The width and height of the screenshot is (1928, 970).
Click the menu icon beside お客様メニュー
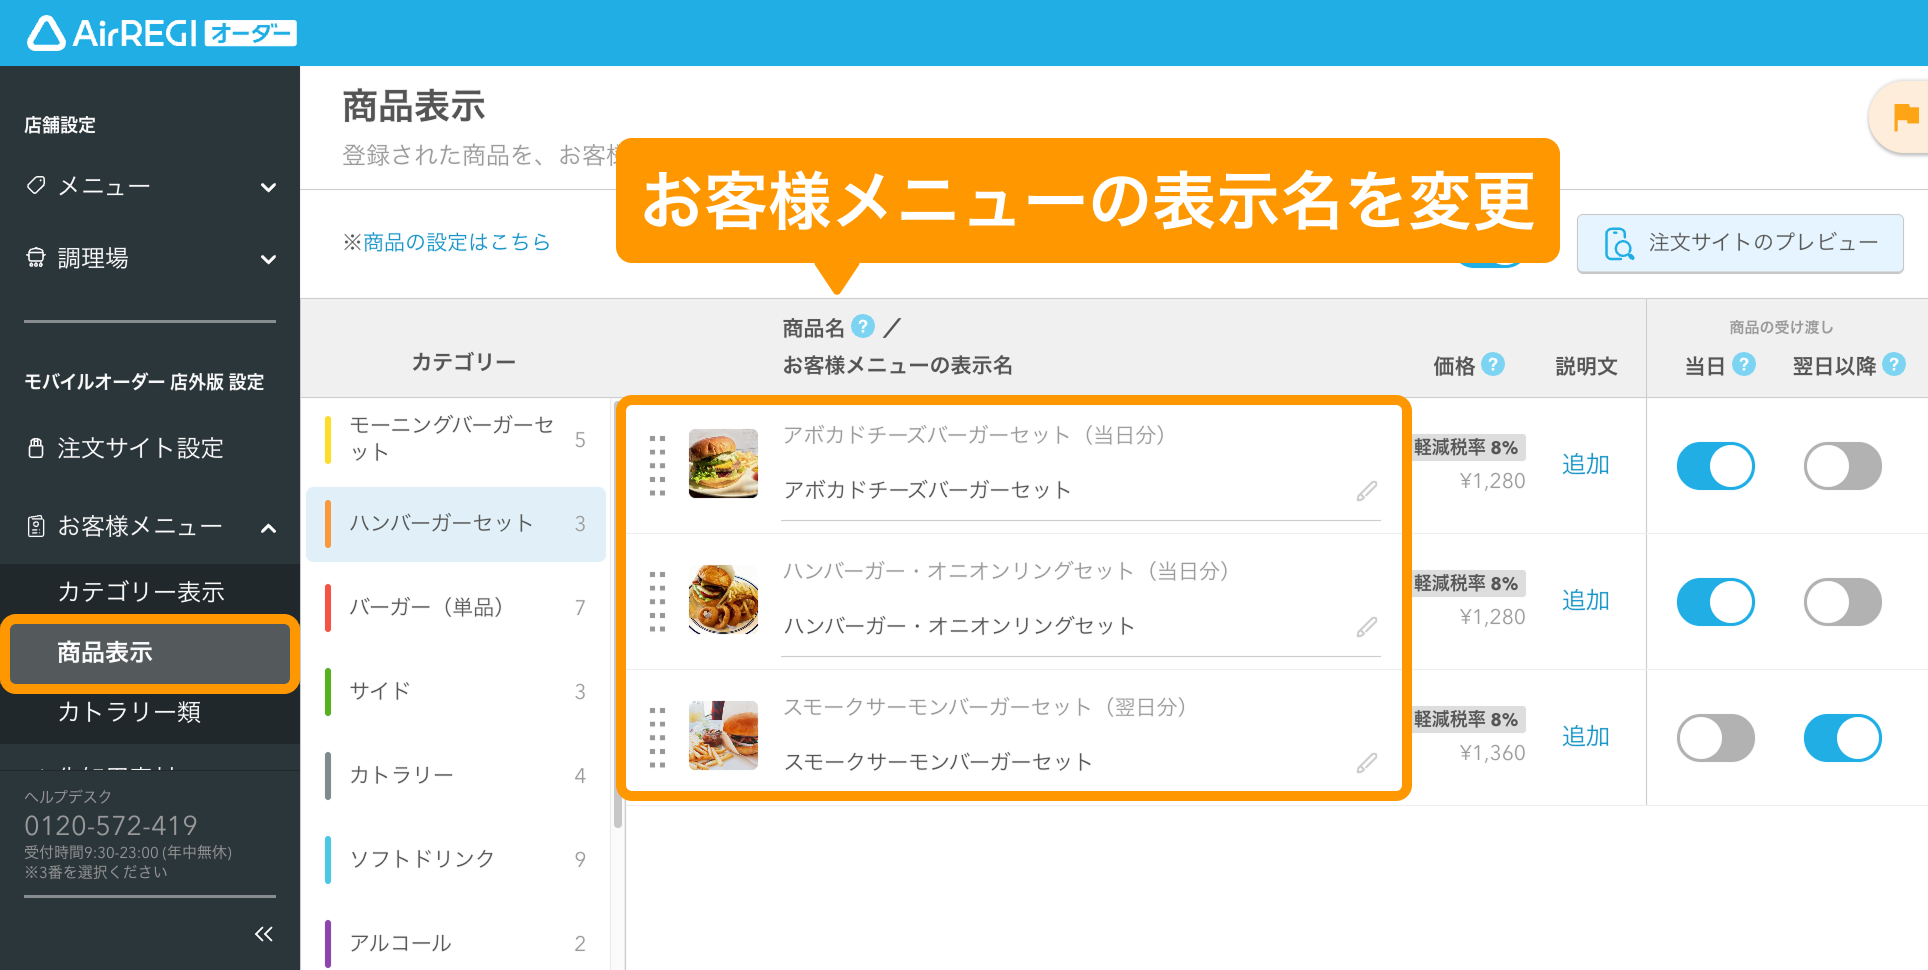(36, 526)
